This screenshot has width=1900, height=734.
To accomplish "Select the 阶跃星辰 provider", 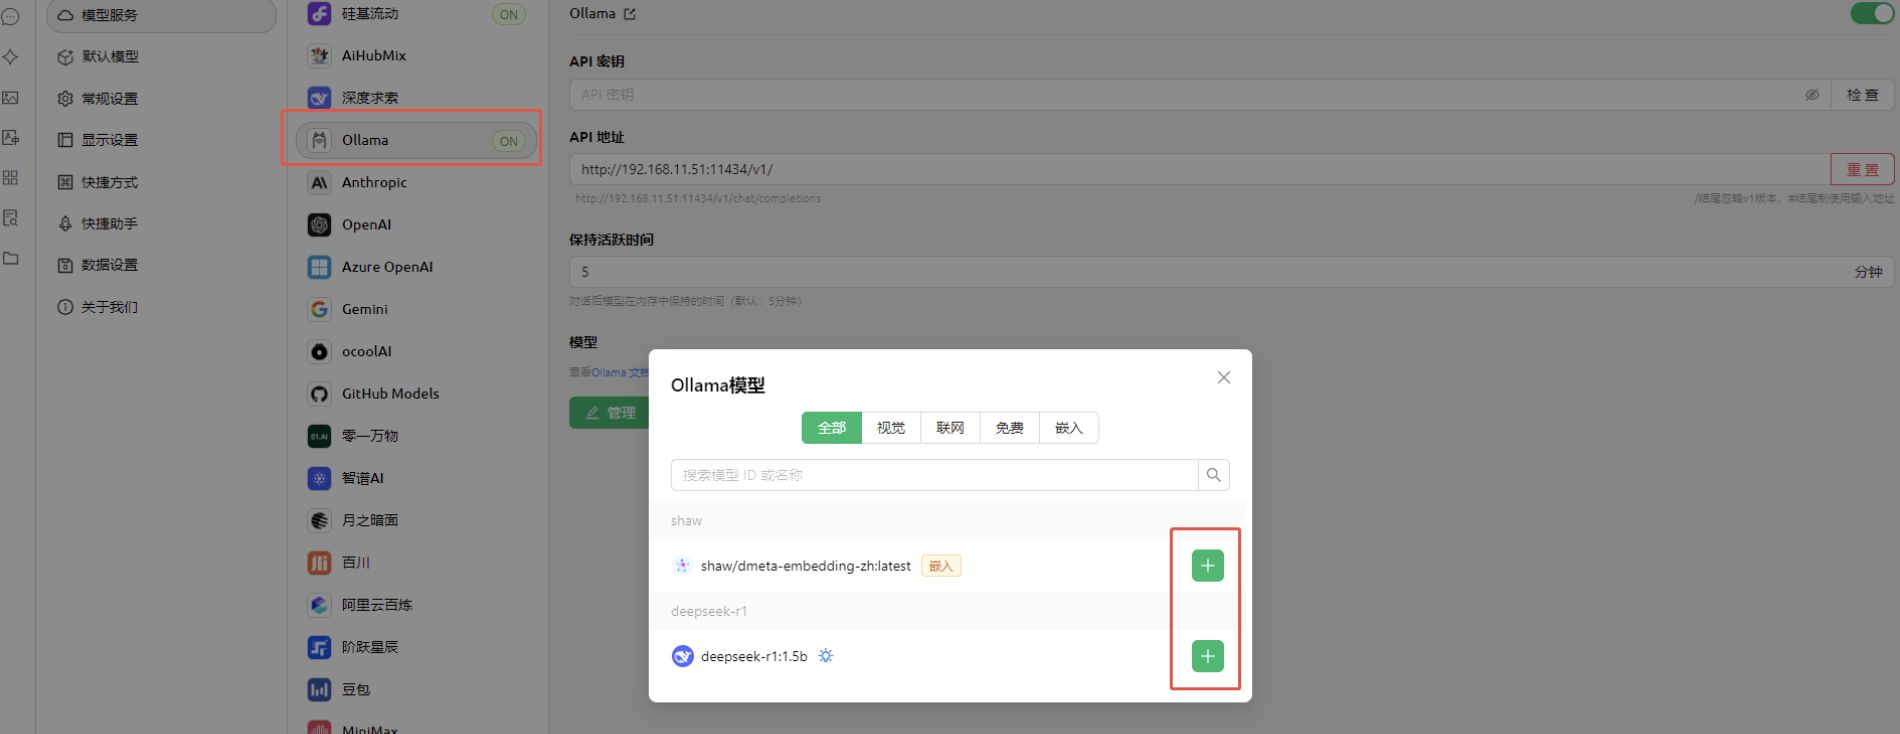I will tap(416, 647).
